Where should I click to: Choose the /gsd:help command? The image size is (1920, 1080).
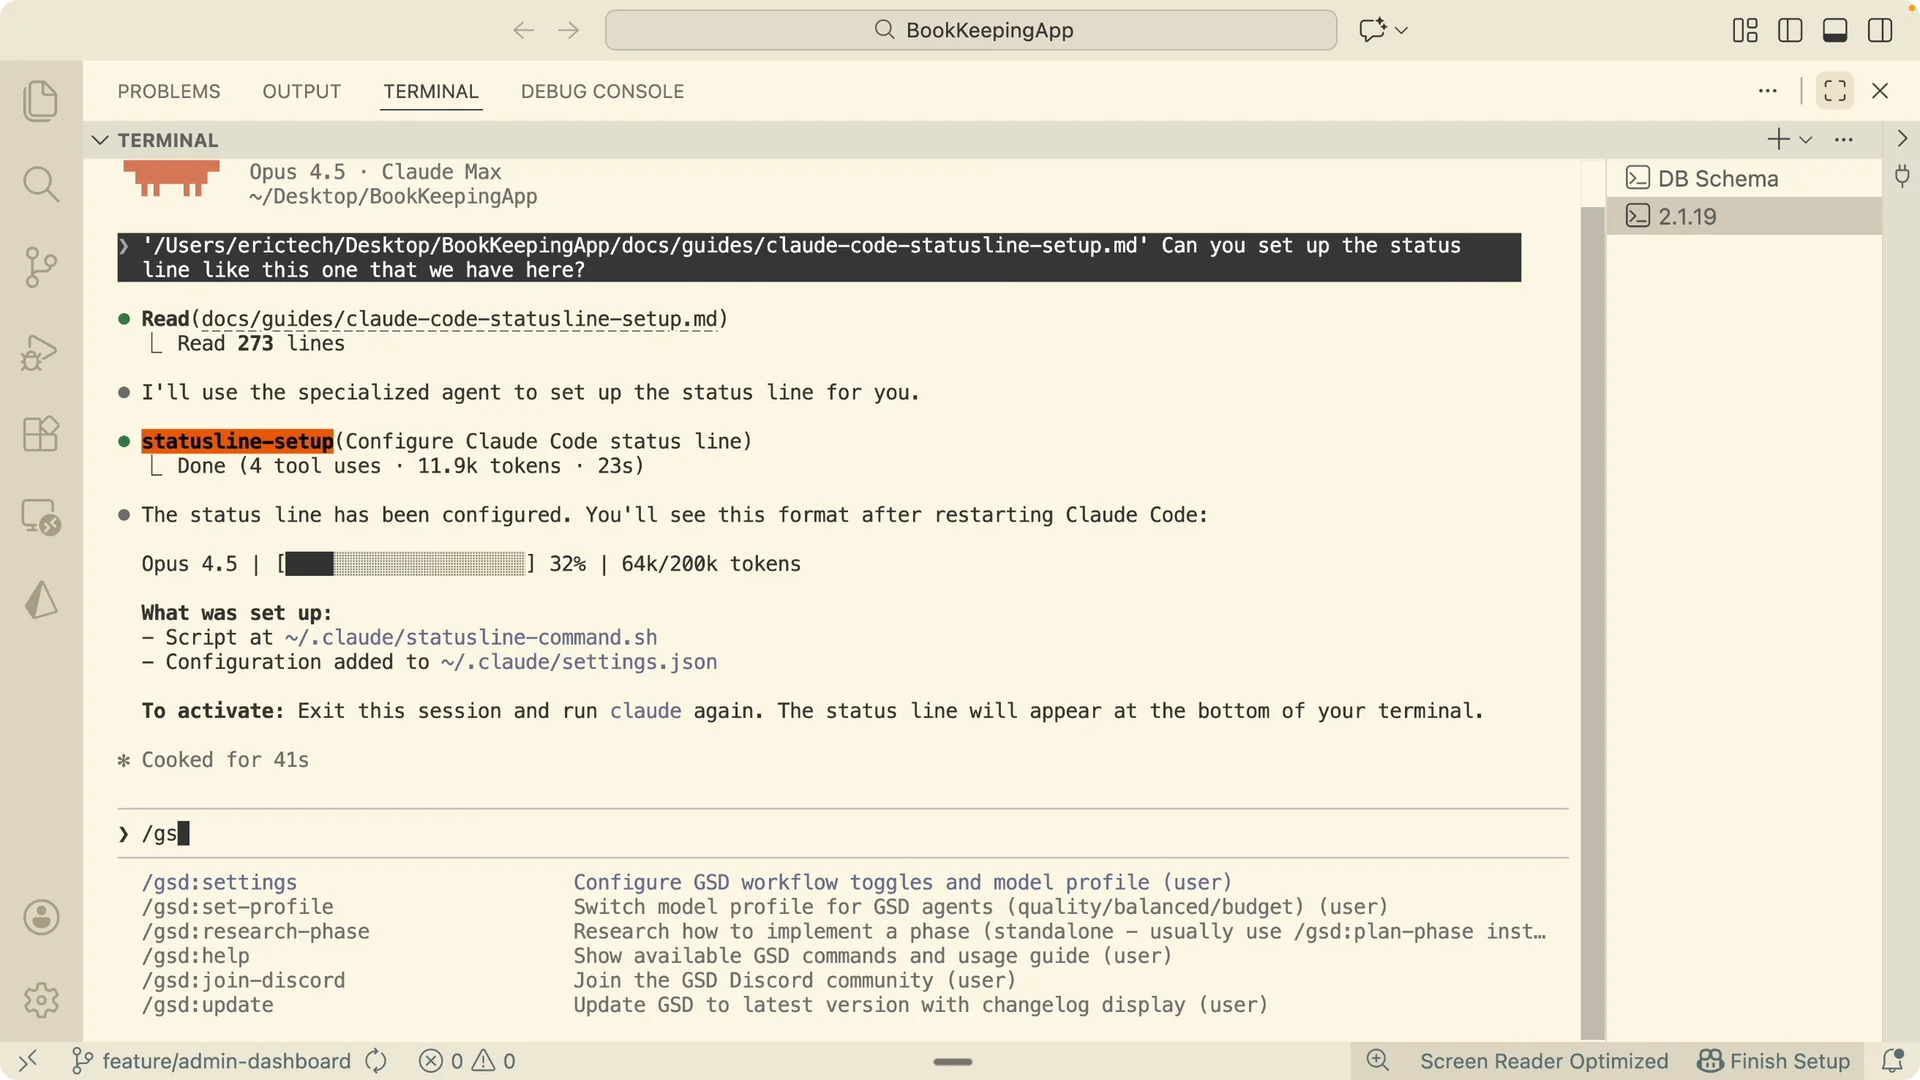pyautogui.click(x=195, y=956)
